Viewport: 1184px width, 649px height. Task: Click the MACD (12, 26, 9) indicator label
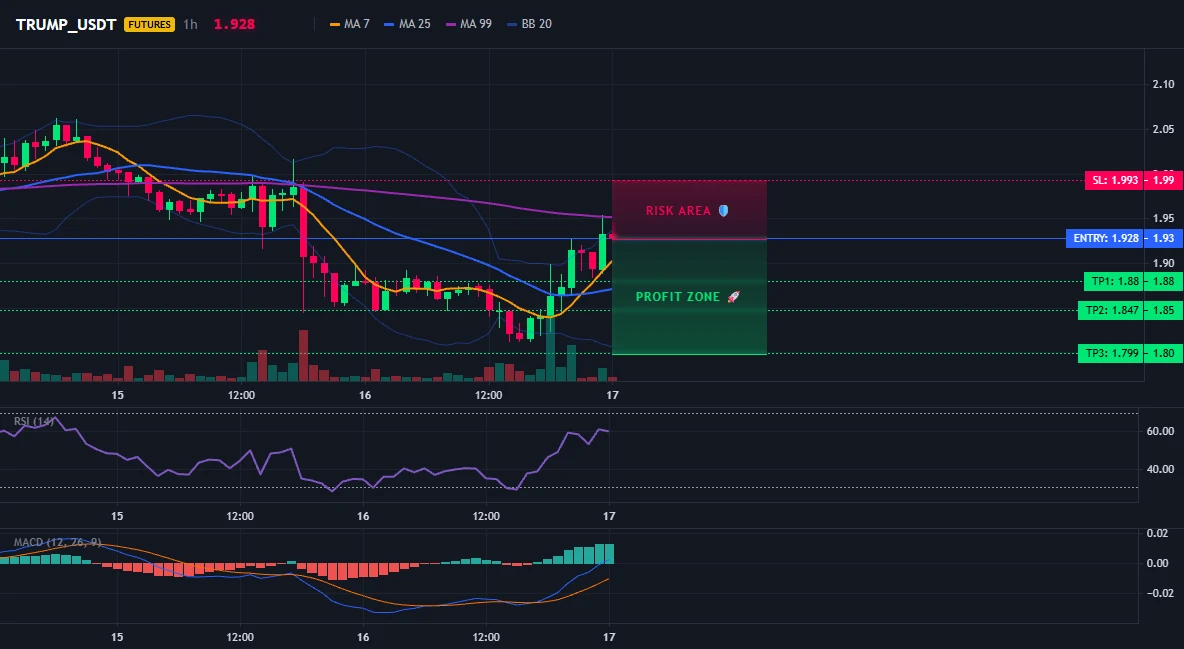click(x=57, y=542)
